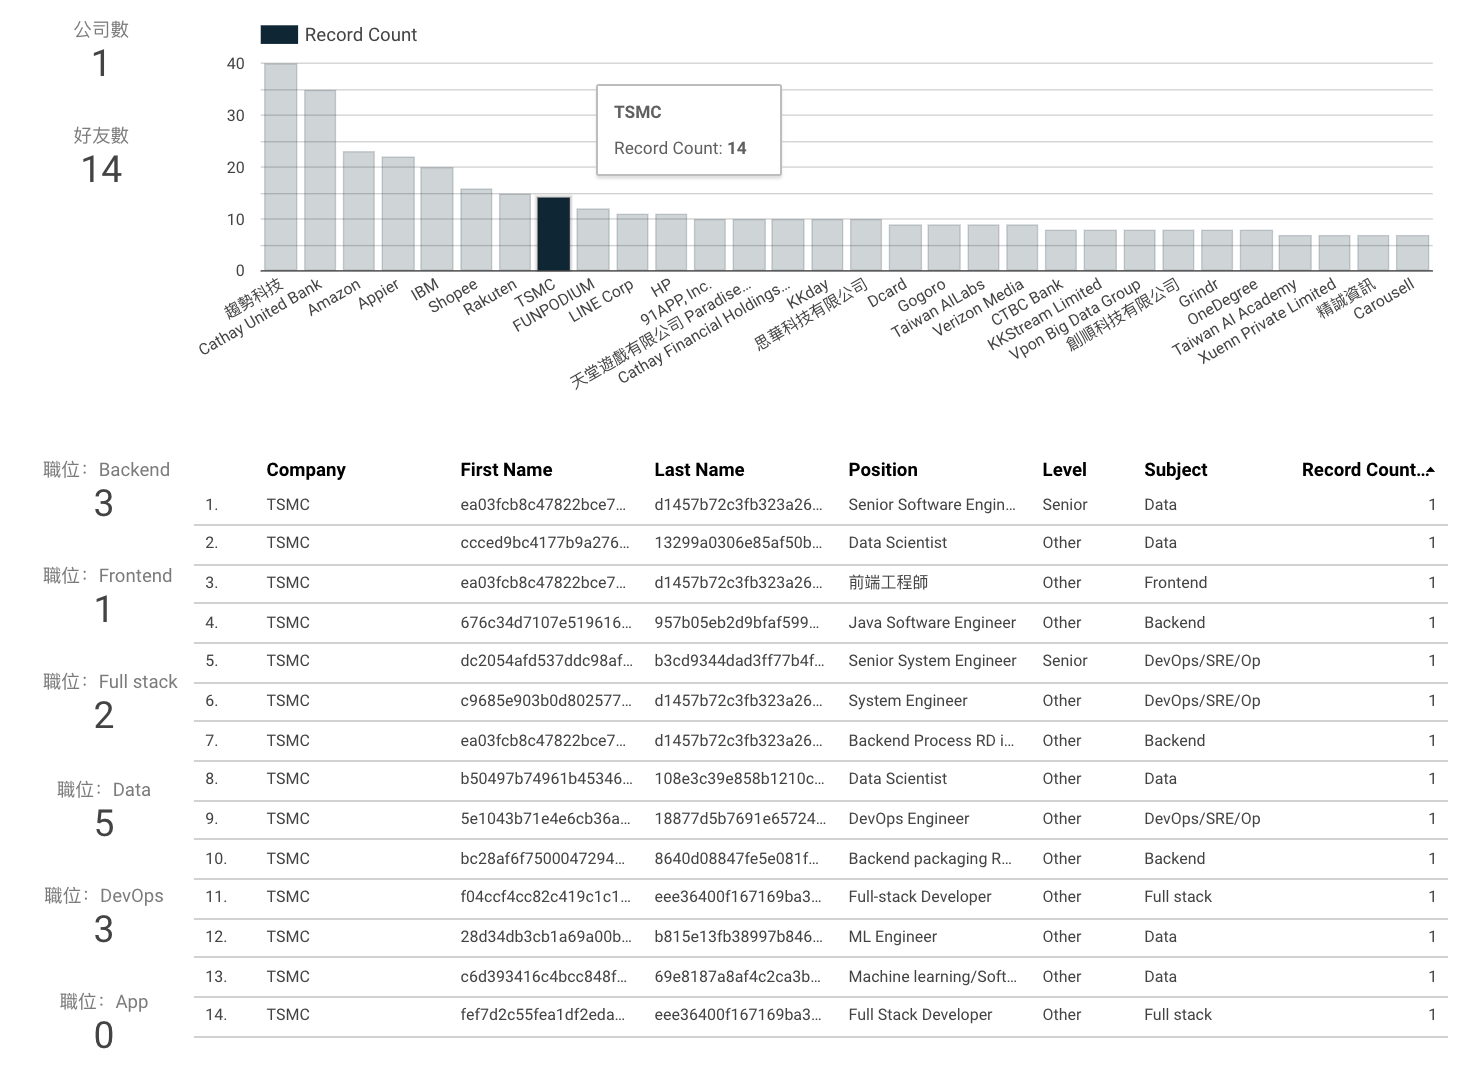The width and height of the screenshot is (1480, 1078).
Task: Click first name c6d393416c4bcc848f... in row 13
Action: click(x=543, y=977)
